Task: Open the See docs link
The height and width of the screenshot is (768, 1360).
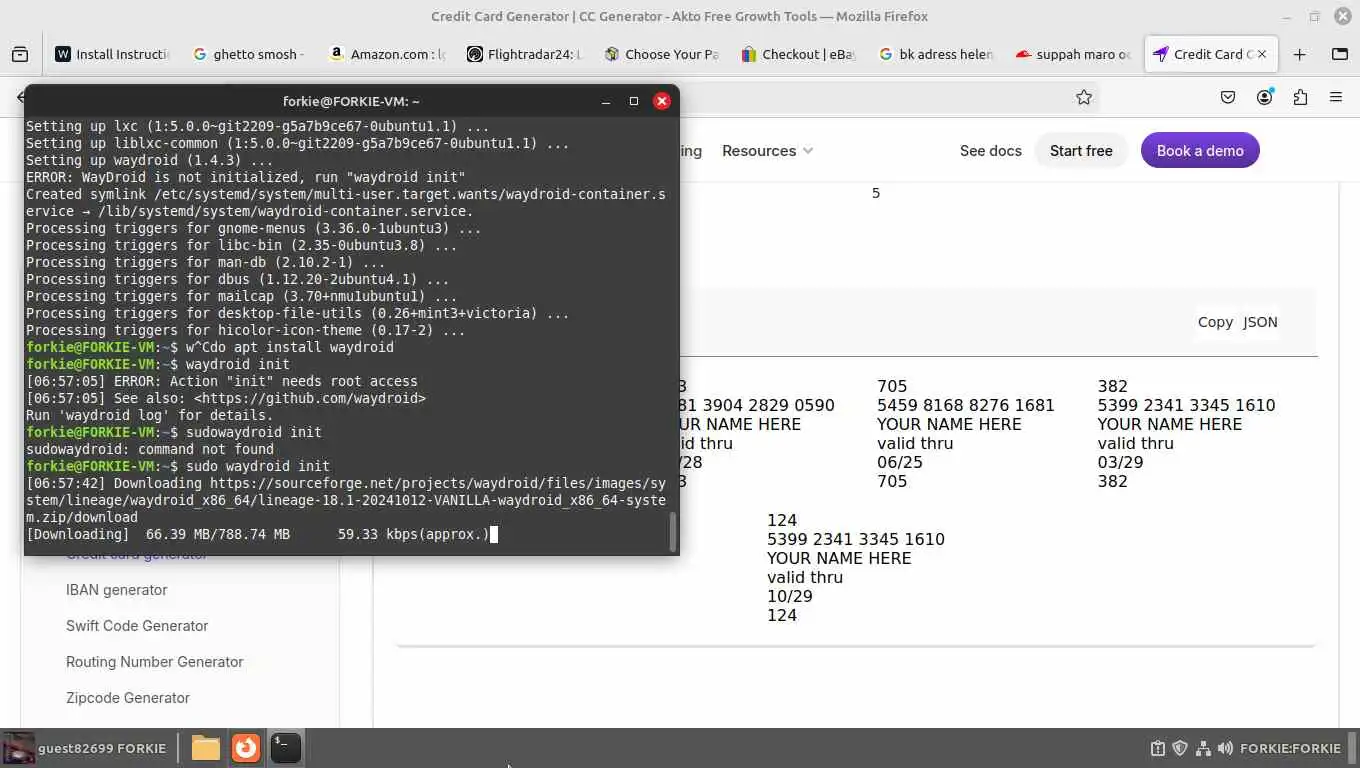Action: click(991, 151)
